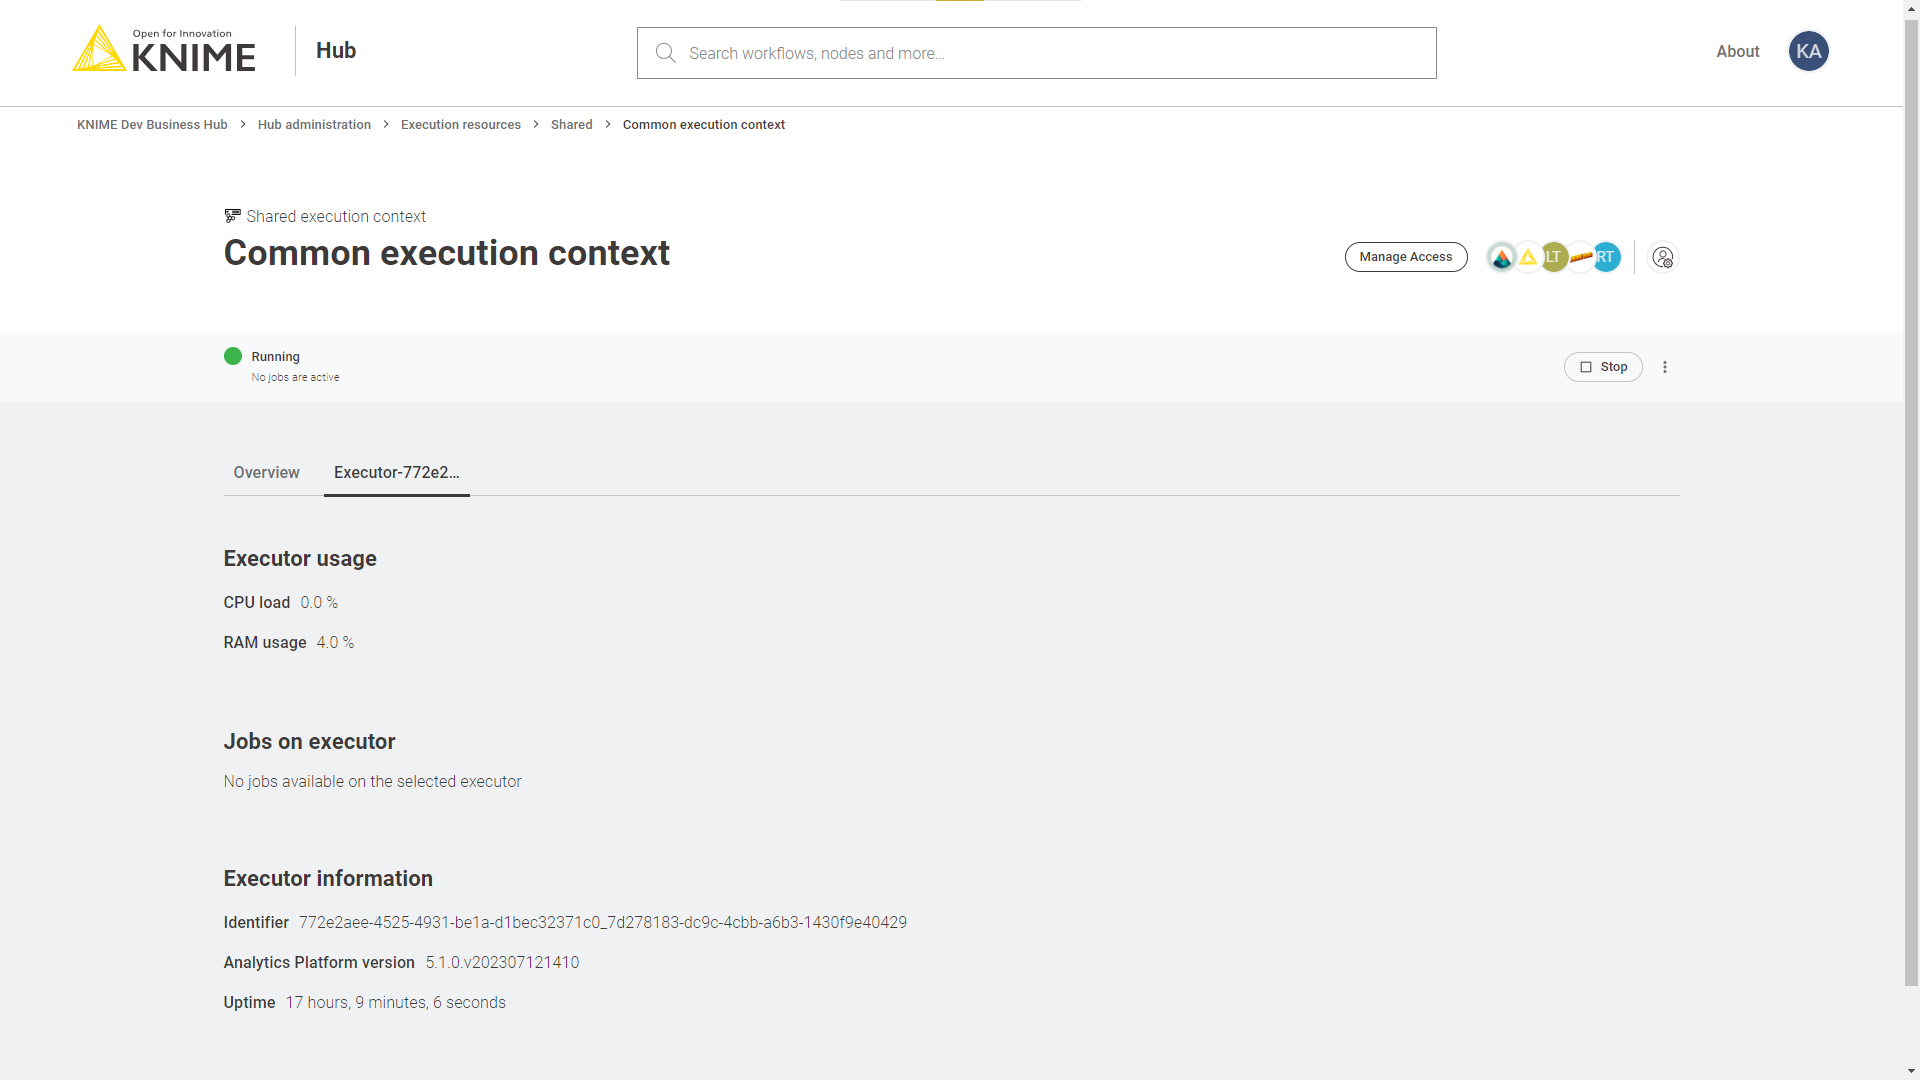Click the three-dot overflow menu icon
Screen dimensions: 1920x1080
(x=1664, y=365)
